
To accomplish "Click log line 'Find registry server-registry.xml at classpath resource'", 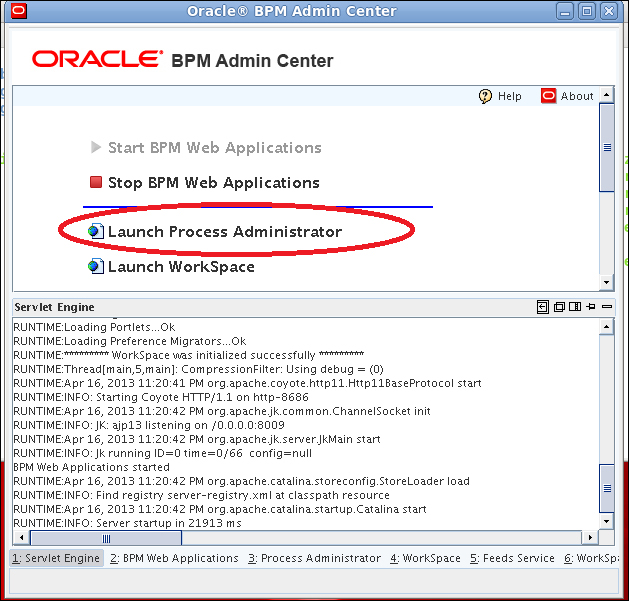I will pos(201,495).
